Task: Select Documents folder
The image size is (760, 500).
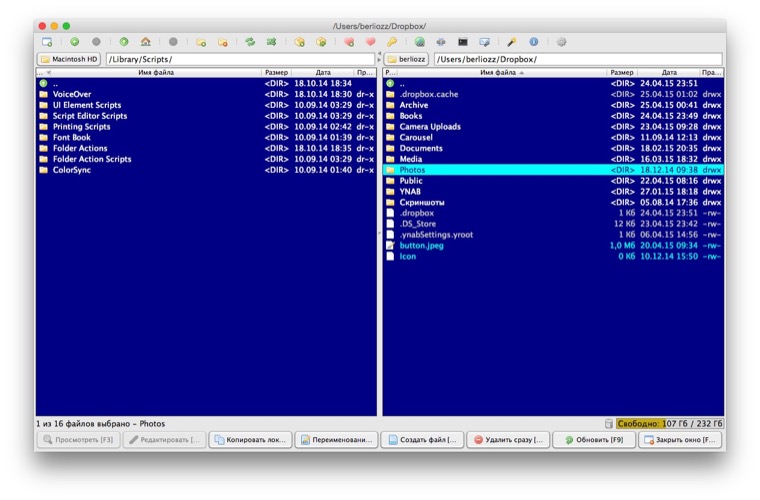Action: click(x=553, y=148)
